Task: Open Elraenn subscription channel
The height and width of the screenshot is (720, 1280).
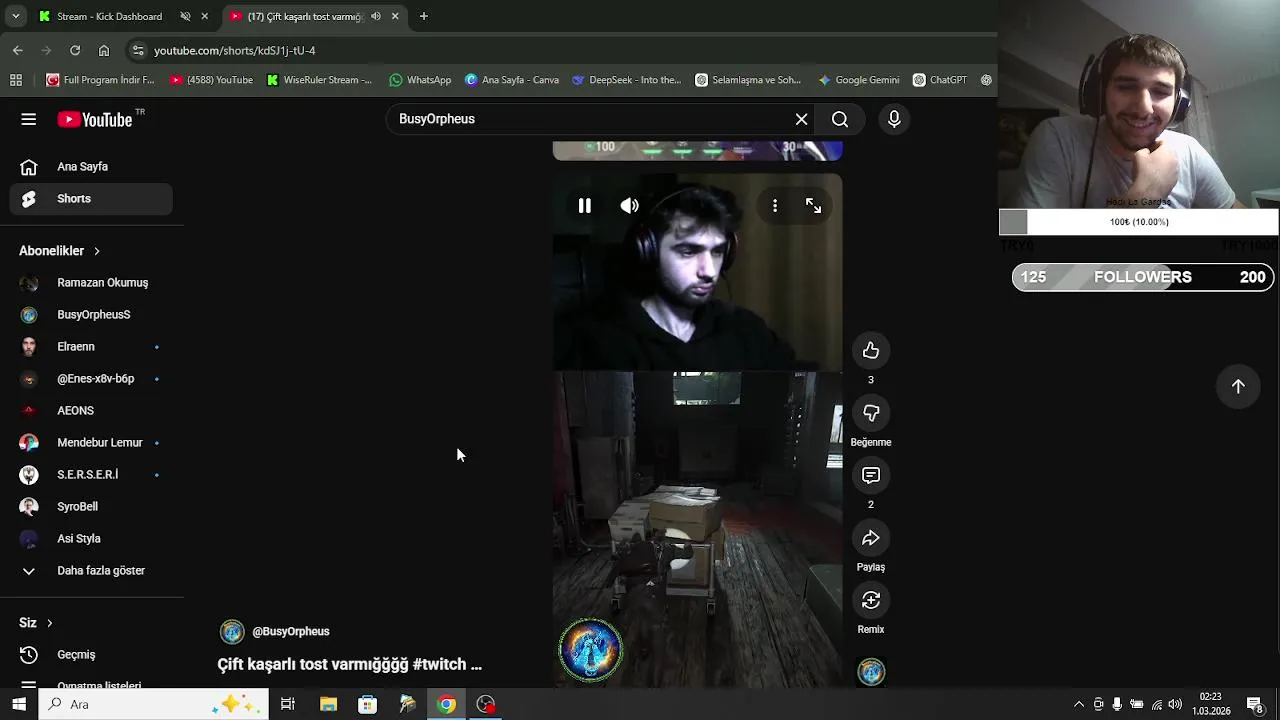Action: (x=92, y=347)
